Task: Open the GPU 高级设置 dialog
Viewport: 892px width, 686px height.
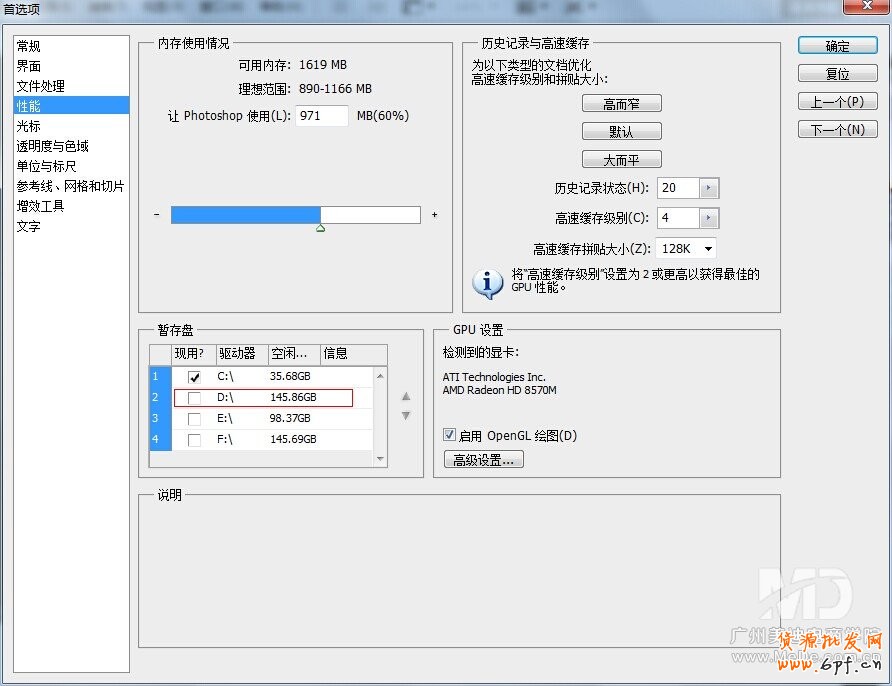Action: click(x=484, y=459)
